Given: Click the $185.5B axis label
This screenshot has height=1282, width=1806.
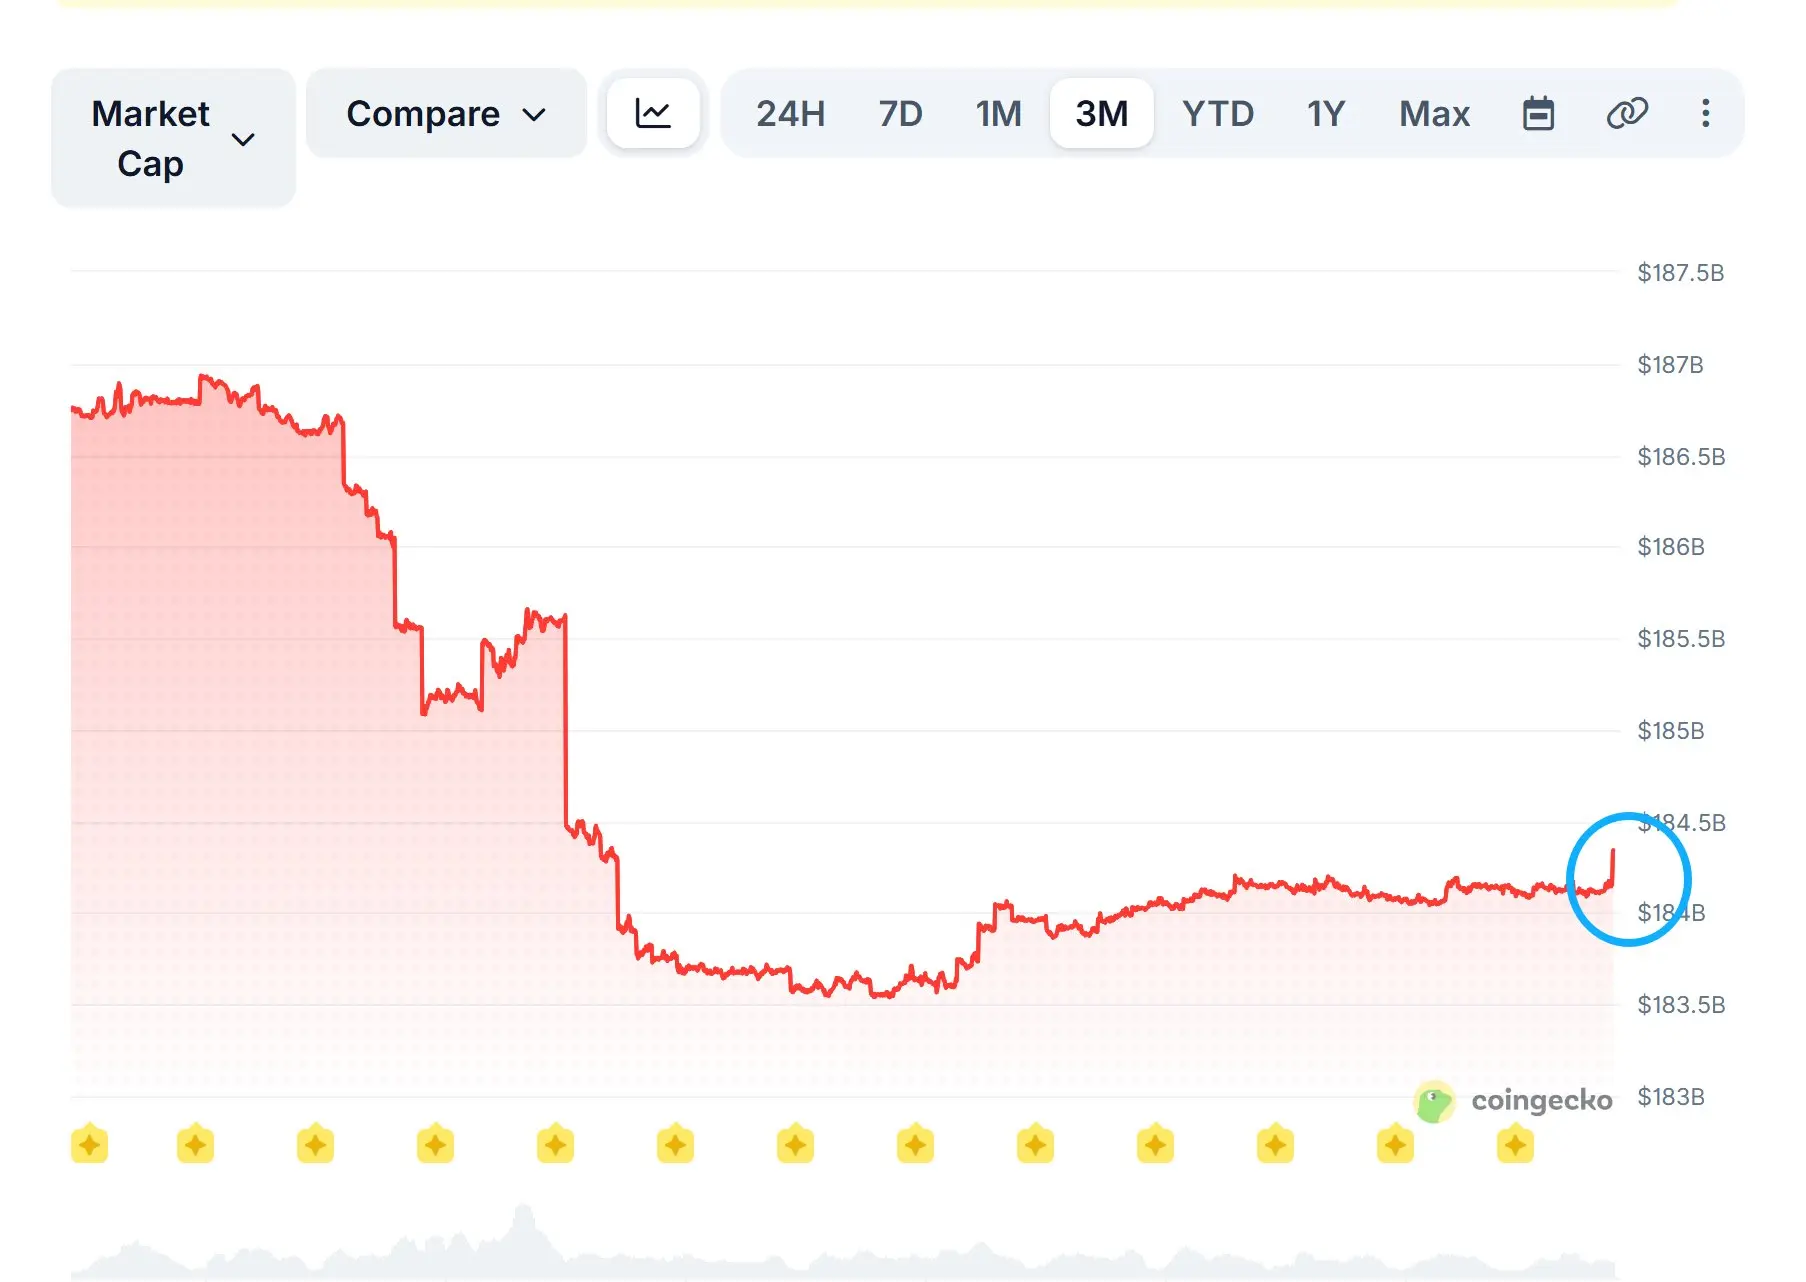Looking at the screenshot, I should (x=1681, y=639).
